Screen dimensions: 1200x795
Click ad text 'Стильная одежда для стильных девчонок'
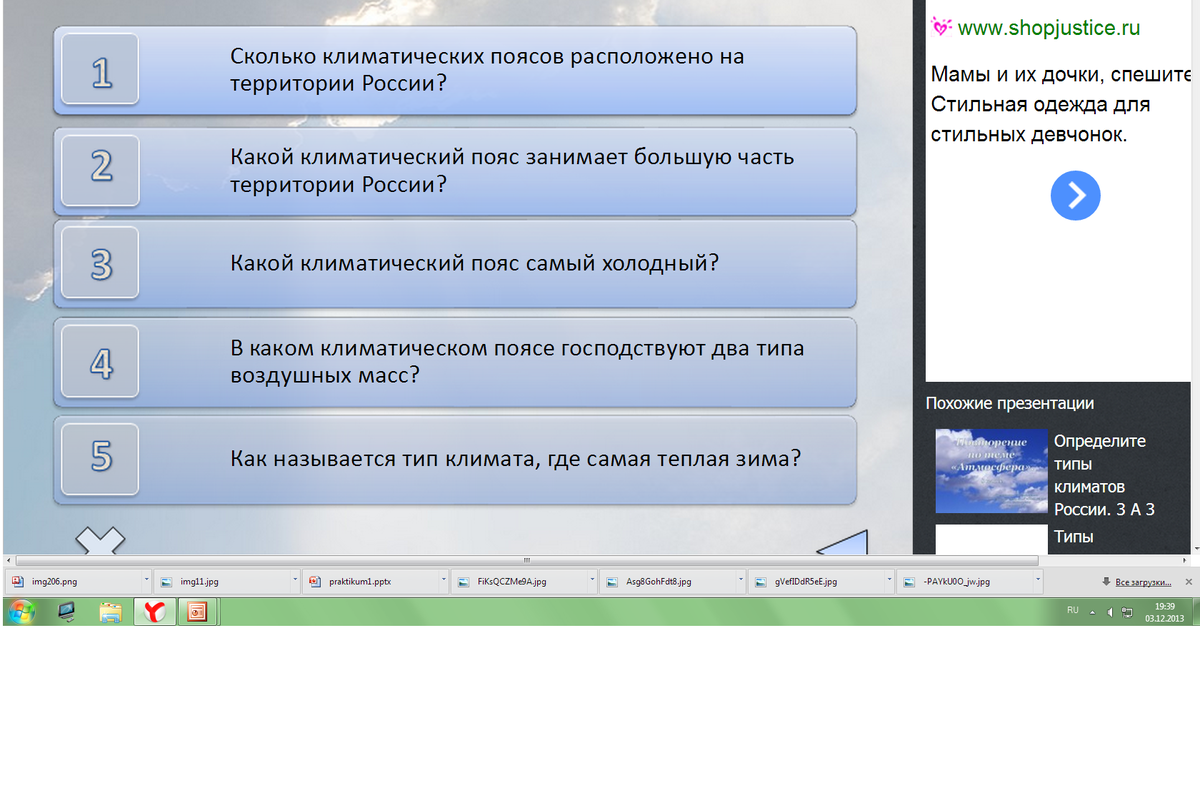1040,118
